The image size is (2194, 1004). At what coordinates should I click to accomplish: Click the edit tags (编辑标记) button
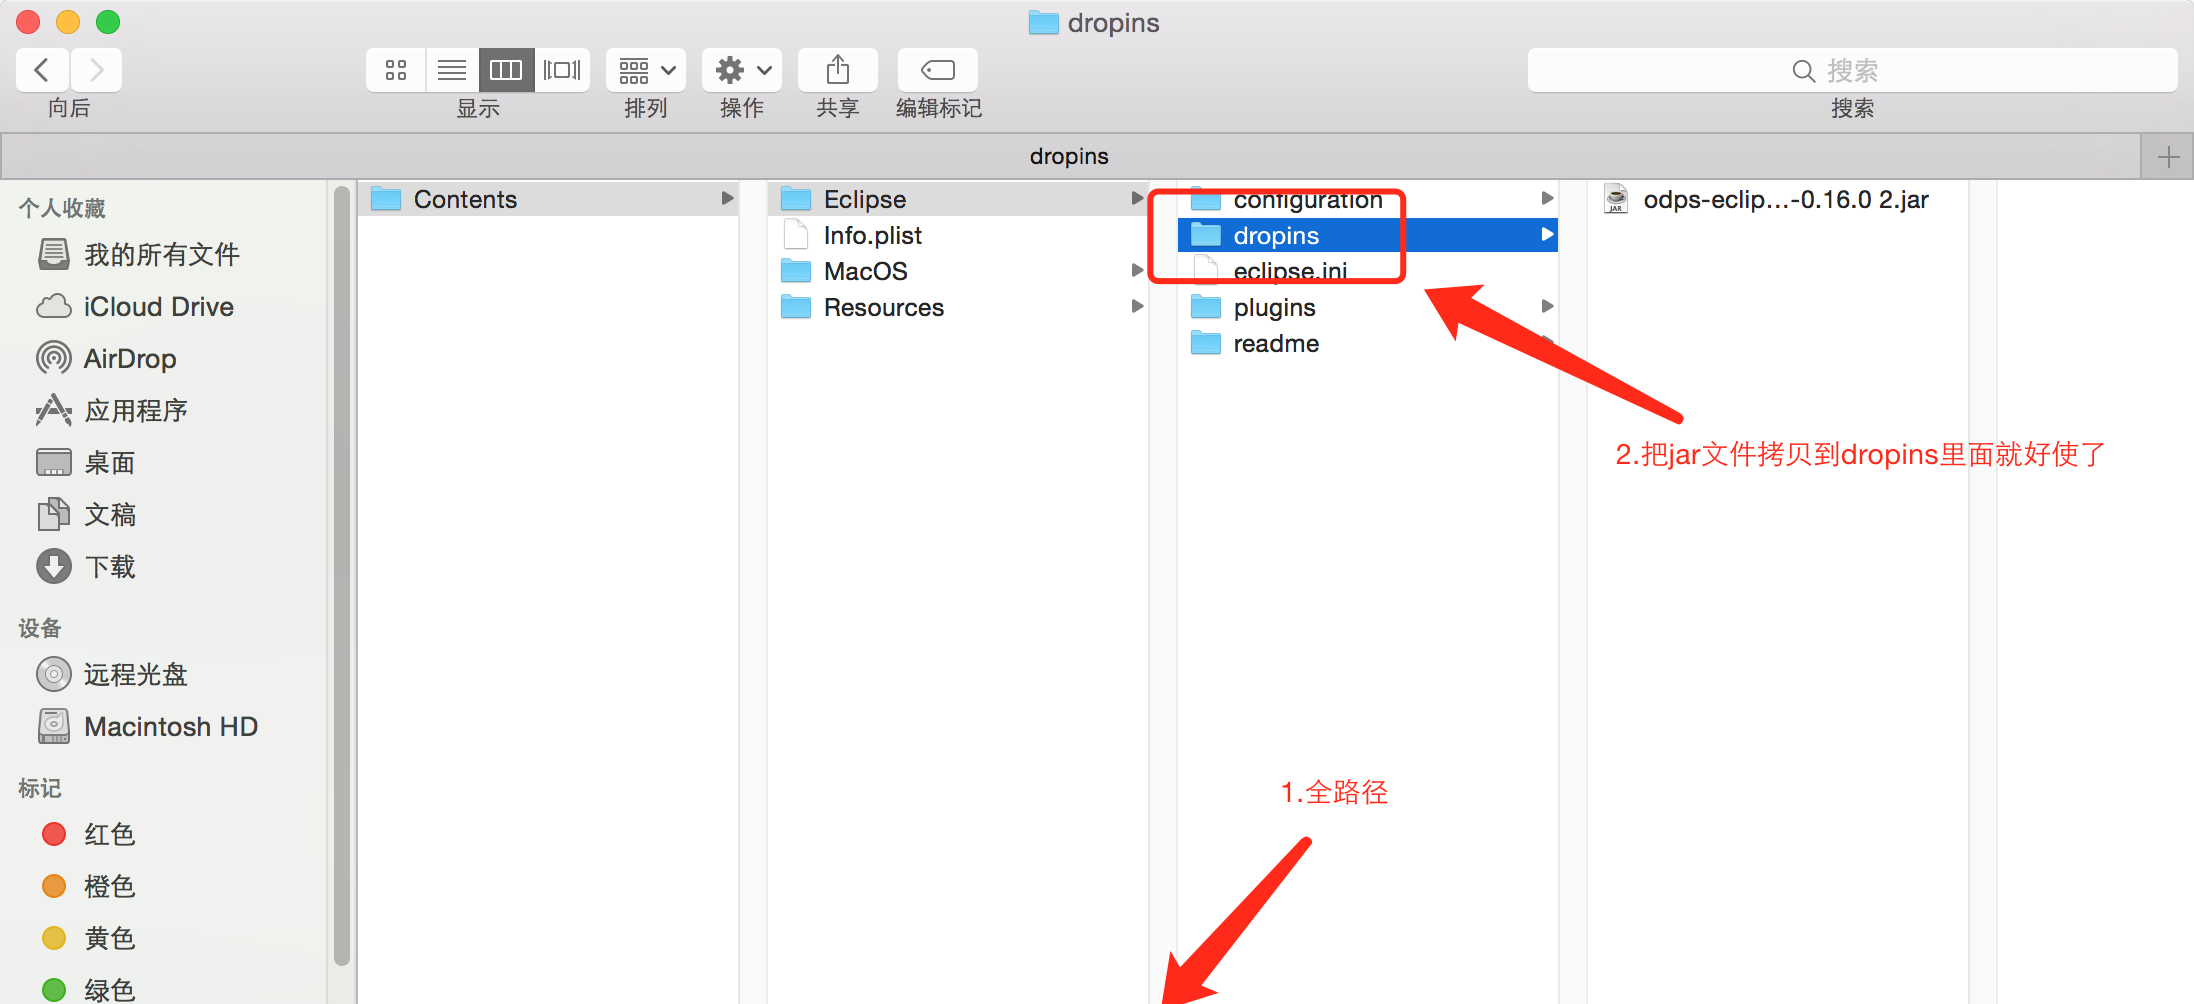[x=938, y=70]
